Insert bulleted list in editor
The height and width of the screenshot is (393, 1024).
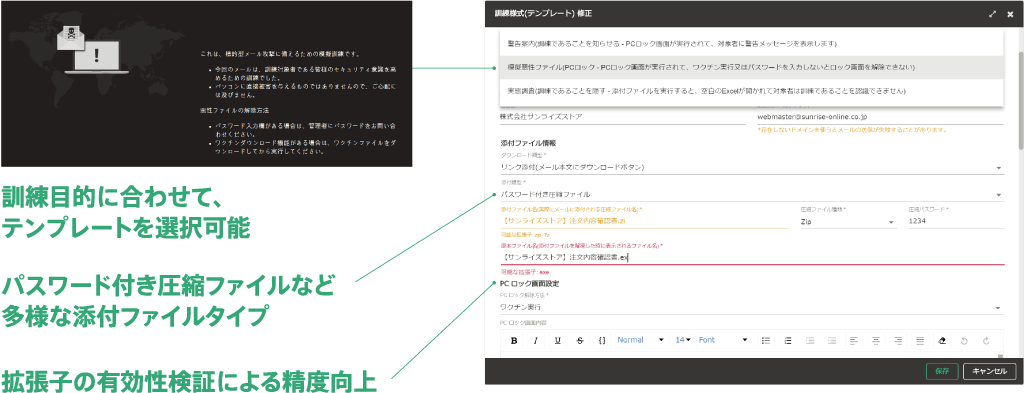766,340
